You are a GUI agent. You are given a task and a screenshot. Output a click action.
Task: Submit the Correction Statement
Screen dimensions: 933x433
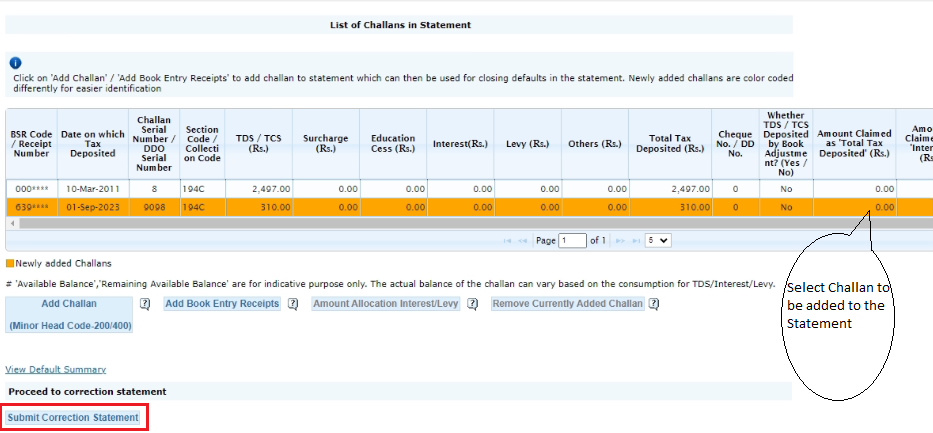click(73, 417)
